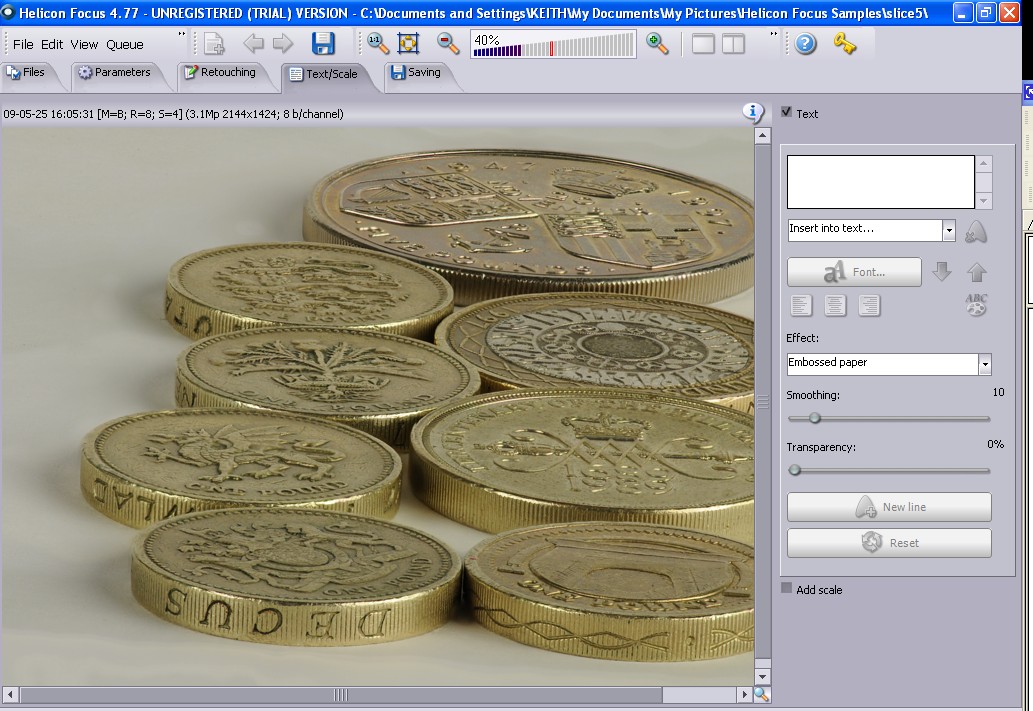Switch to the Parameters tab
Viewport: 1033px width, 711px height.
[x=116, y=72]
